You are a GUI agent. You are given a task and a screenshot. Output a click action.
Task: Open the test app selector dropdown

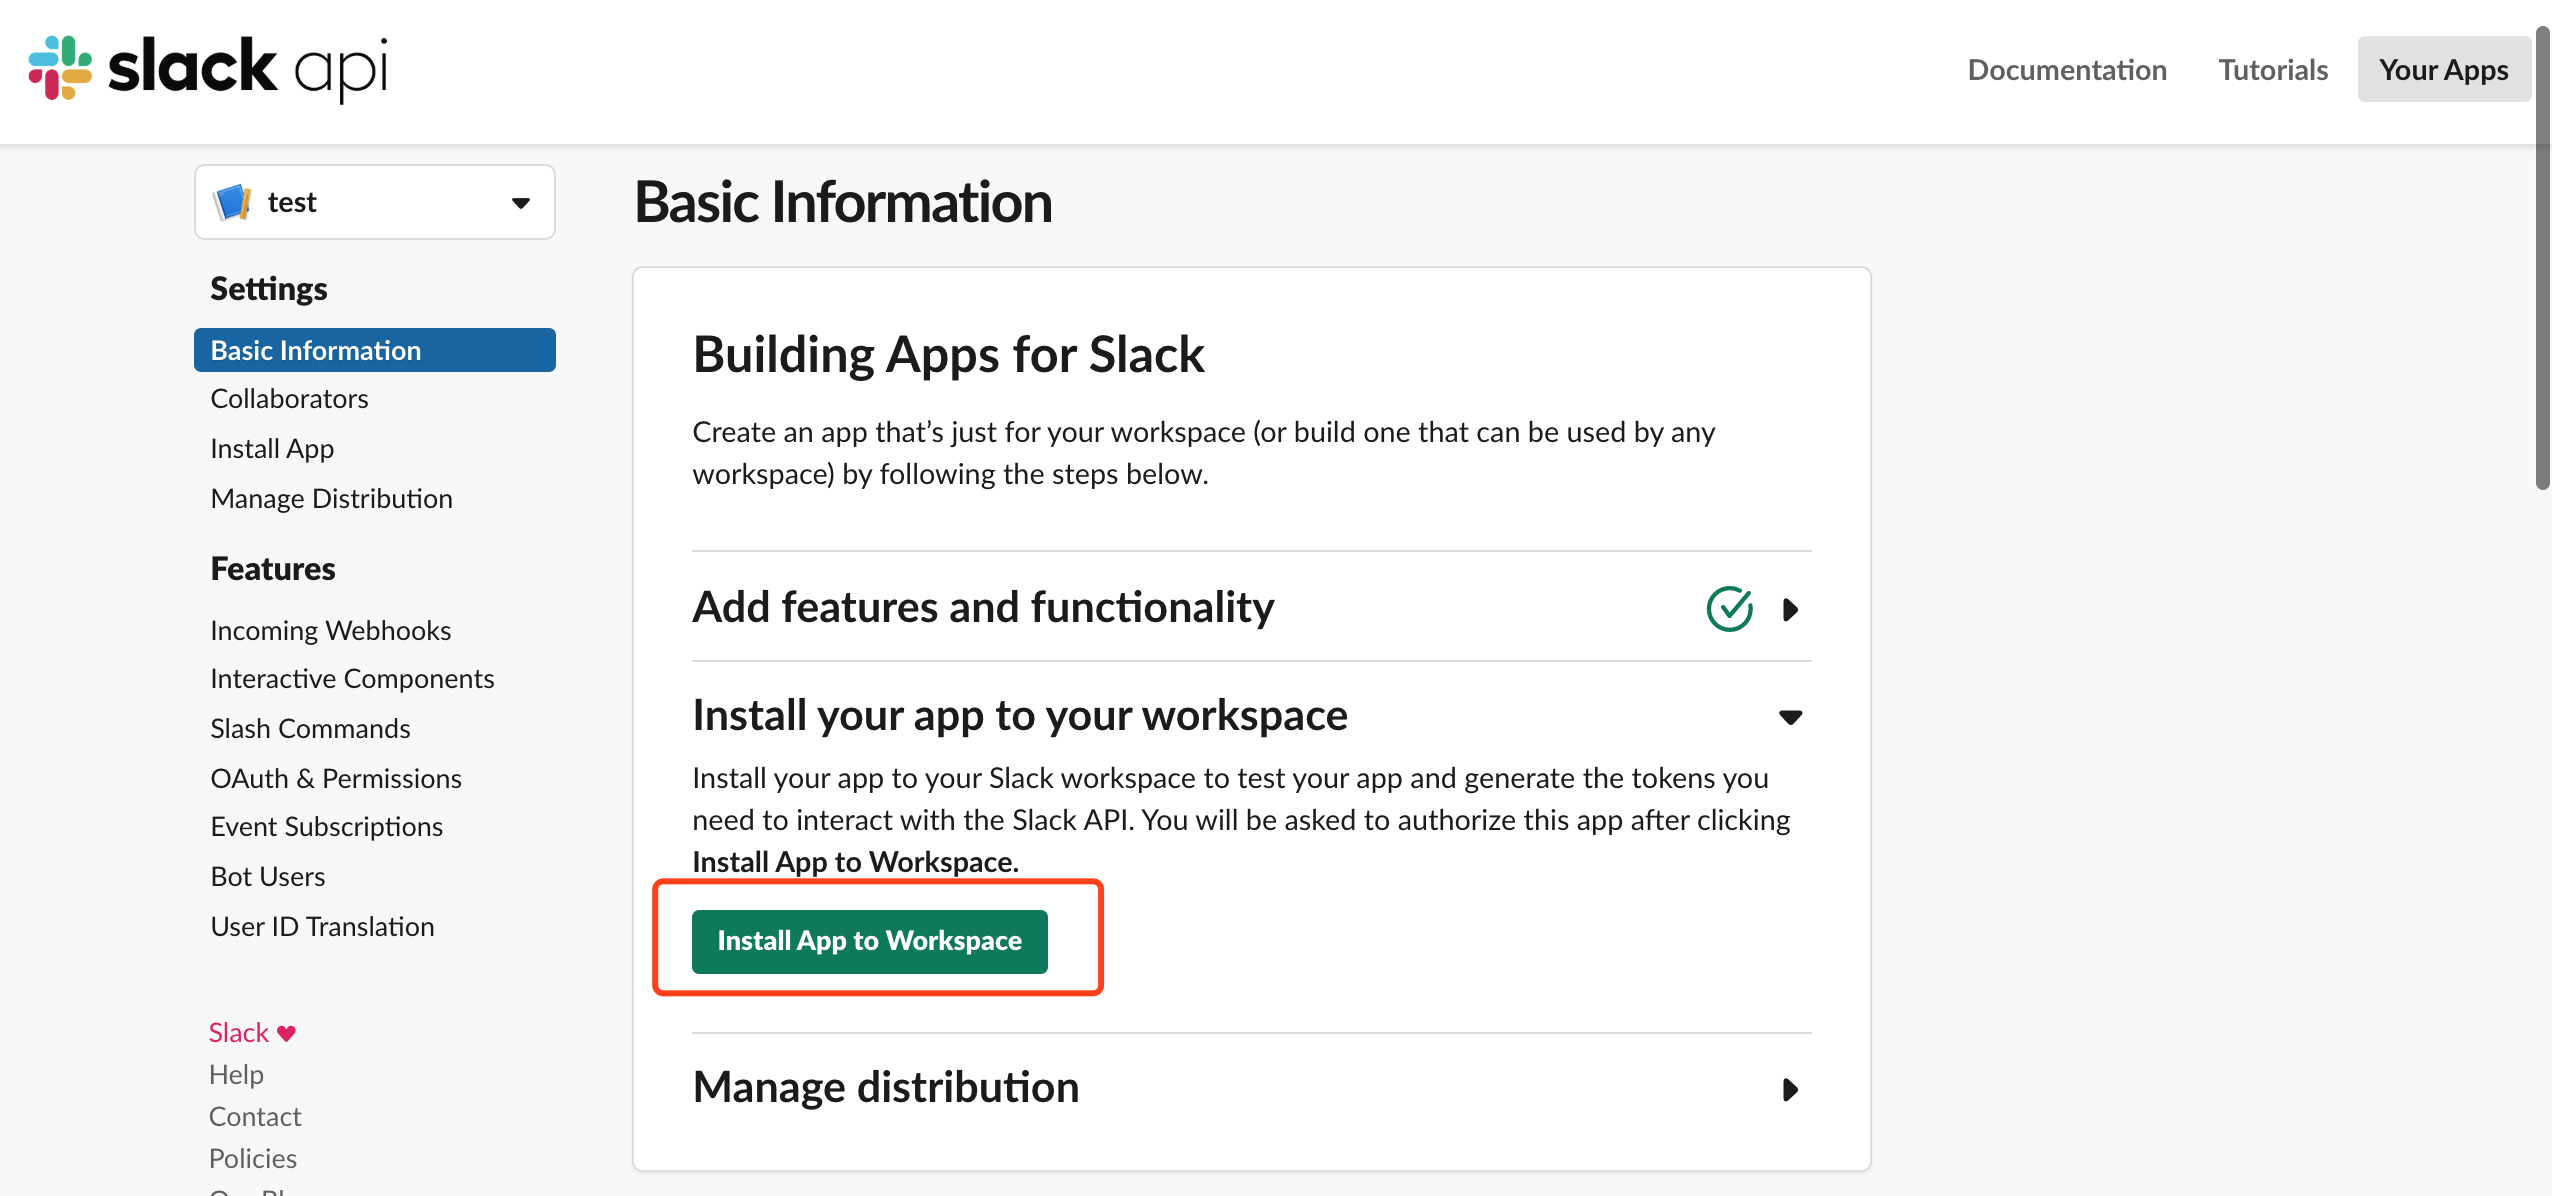click(x=520, y=202)
